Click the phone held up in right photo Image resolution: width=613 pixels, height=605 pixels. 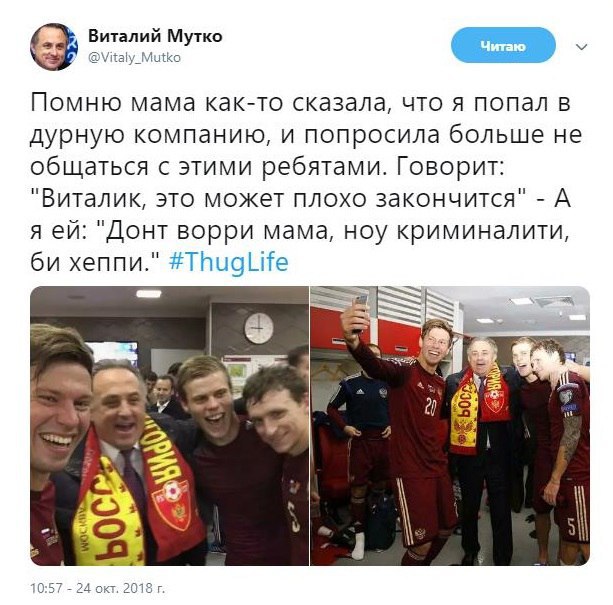360,311
